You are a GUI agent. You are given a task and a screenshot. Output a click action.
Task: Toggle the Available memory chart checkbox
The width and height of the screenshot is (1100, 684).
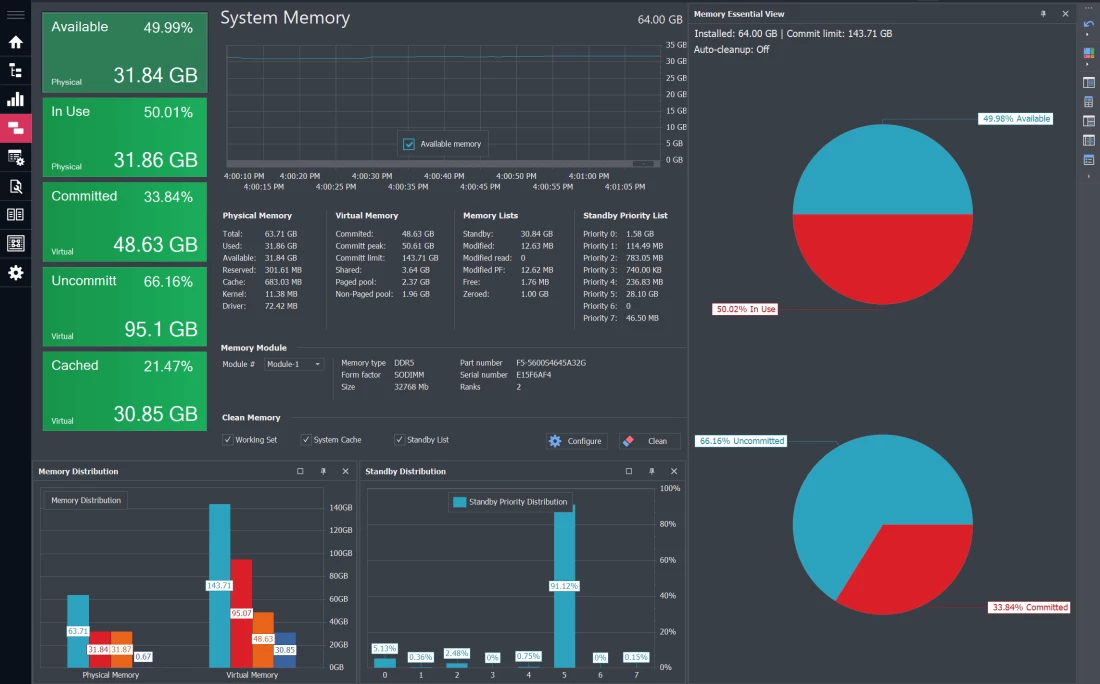pos(409,144)
